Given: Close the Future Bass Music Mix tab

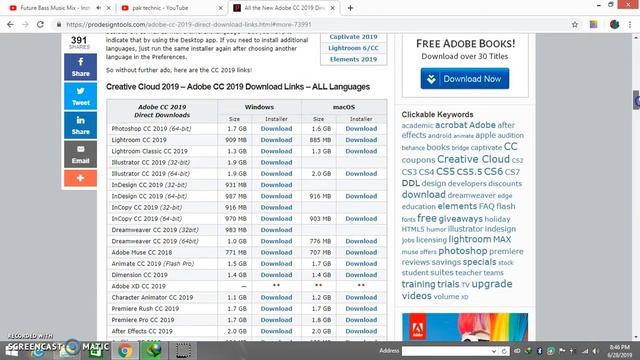Looking at the screenshot, I should click(x=109, y=8).
